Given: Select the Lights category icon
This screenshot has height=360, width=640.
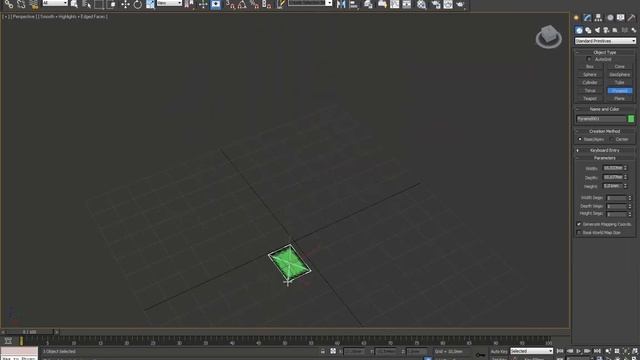Looking at the screenshot, I should coord(597,30).
